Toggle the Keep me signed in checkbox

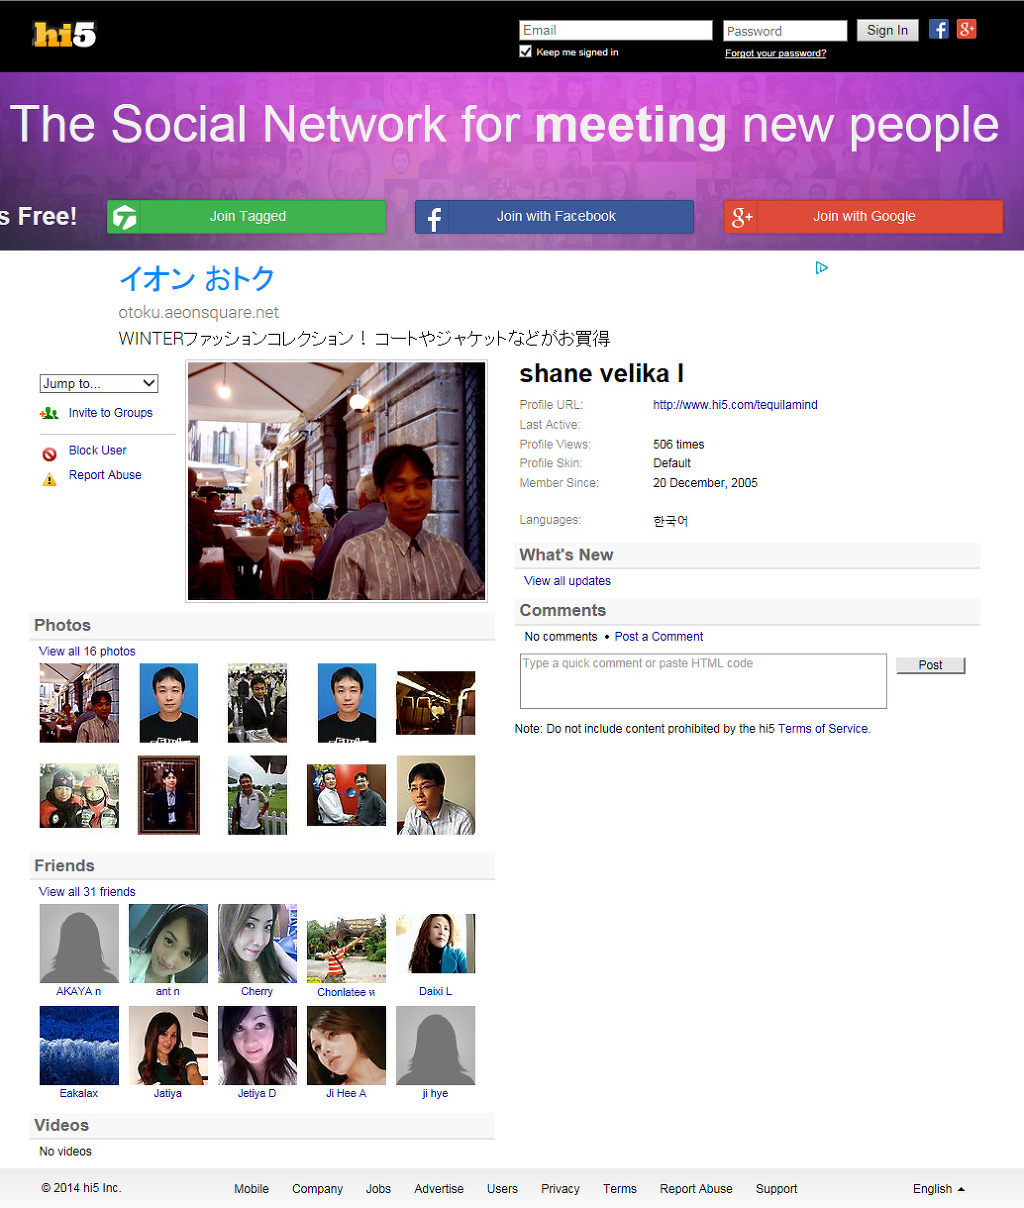(x=525, y=51)
